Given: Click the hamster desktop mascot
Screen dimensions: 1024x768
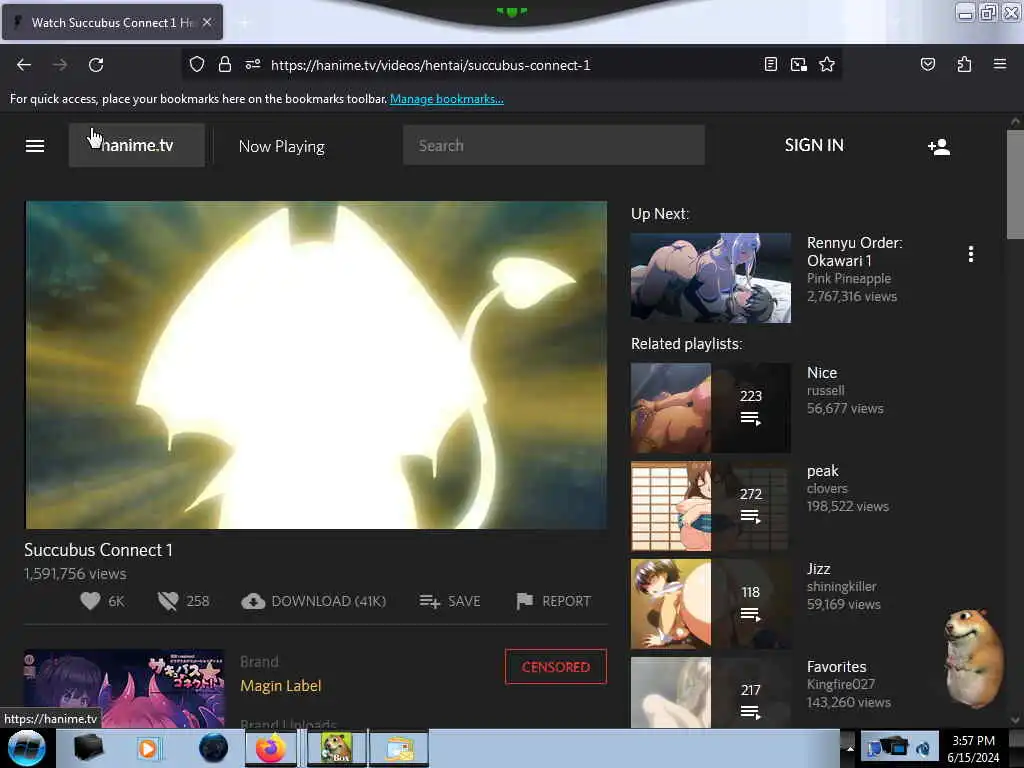Looking at the screenshot, I should [x=973, y=658].
